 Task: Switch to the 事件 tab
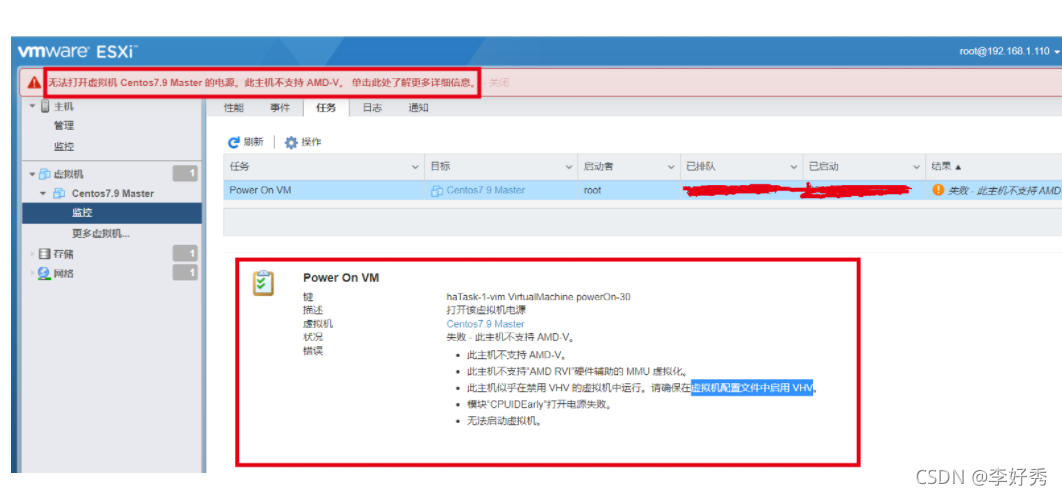[280, 108]
